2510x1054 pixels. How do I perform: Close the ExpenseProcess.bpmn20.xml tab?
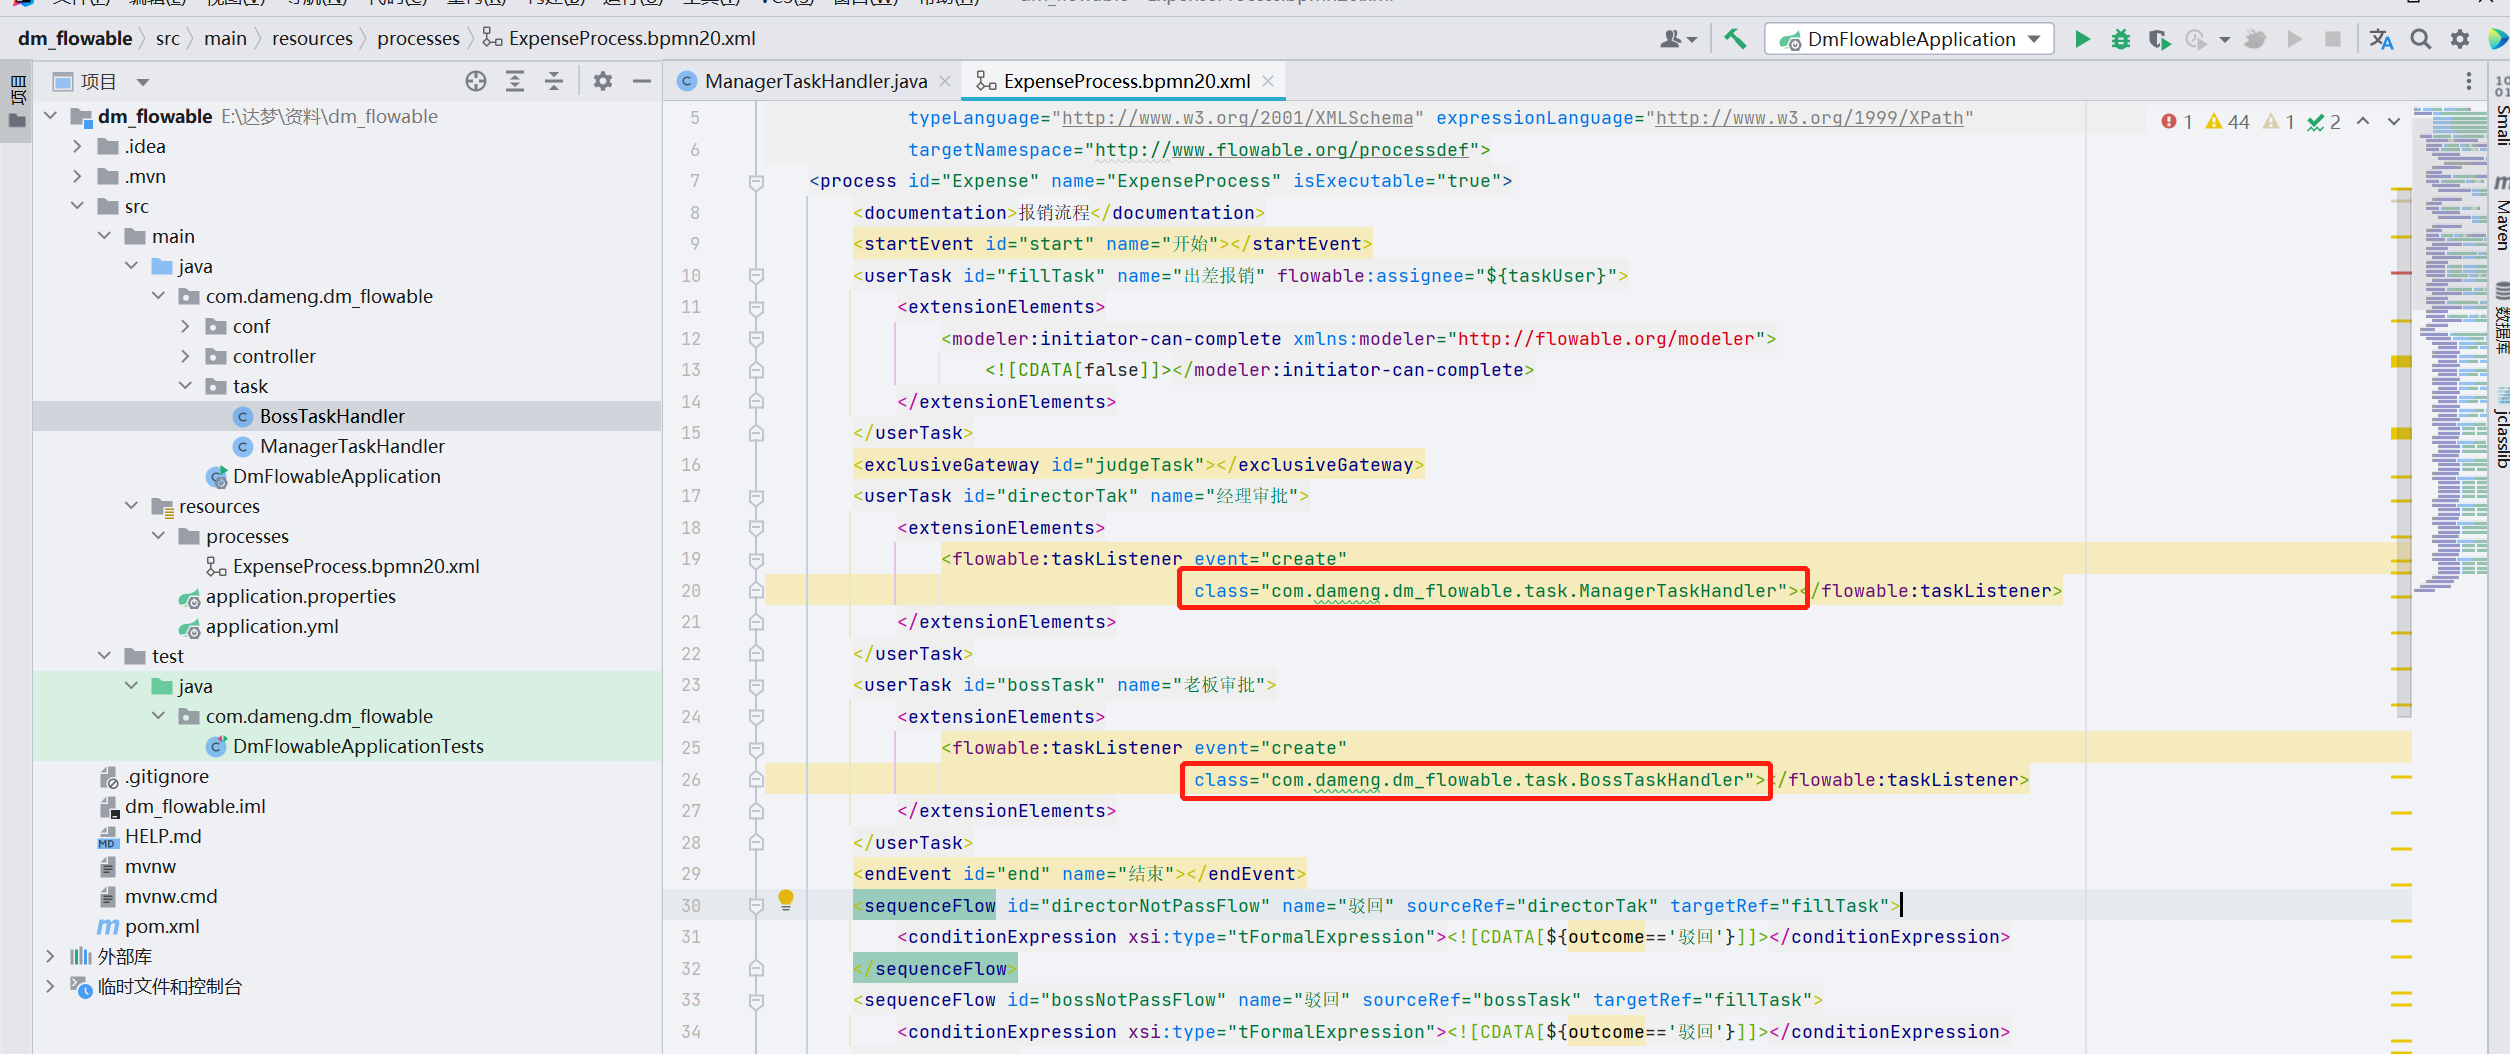click(x=1268, y=81)
